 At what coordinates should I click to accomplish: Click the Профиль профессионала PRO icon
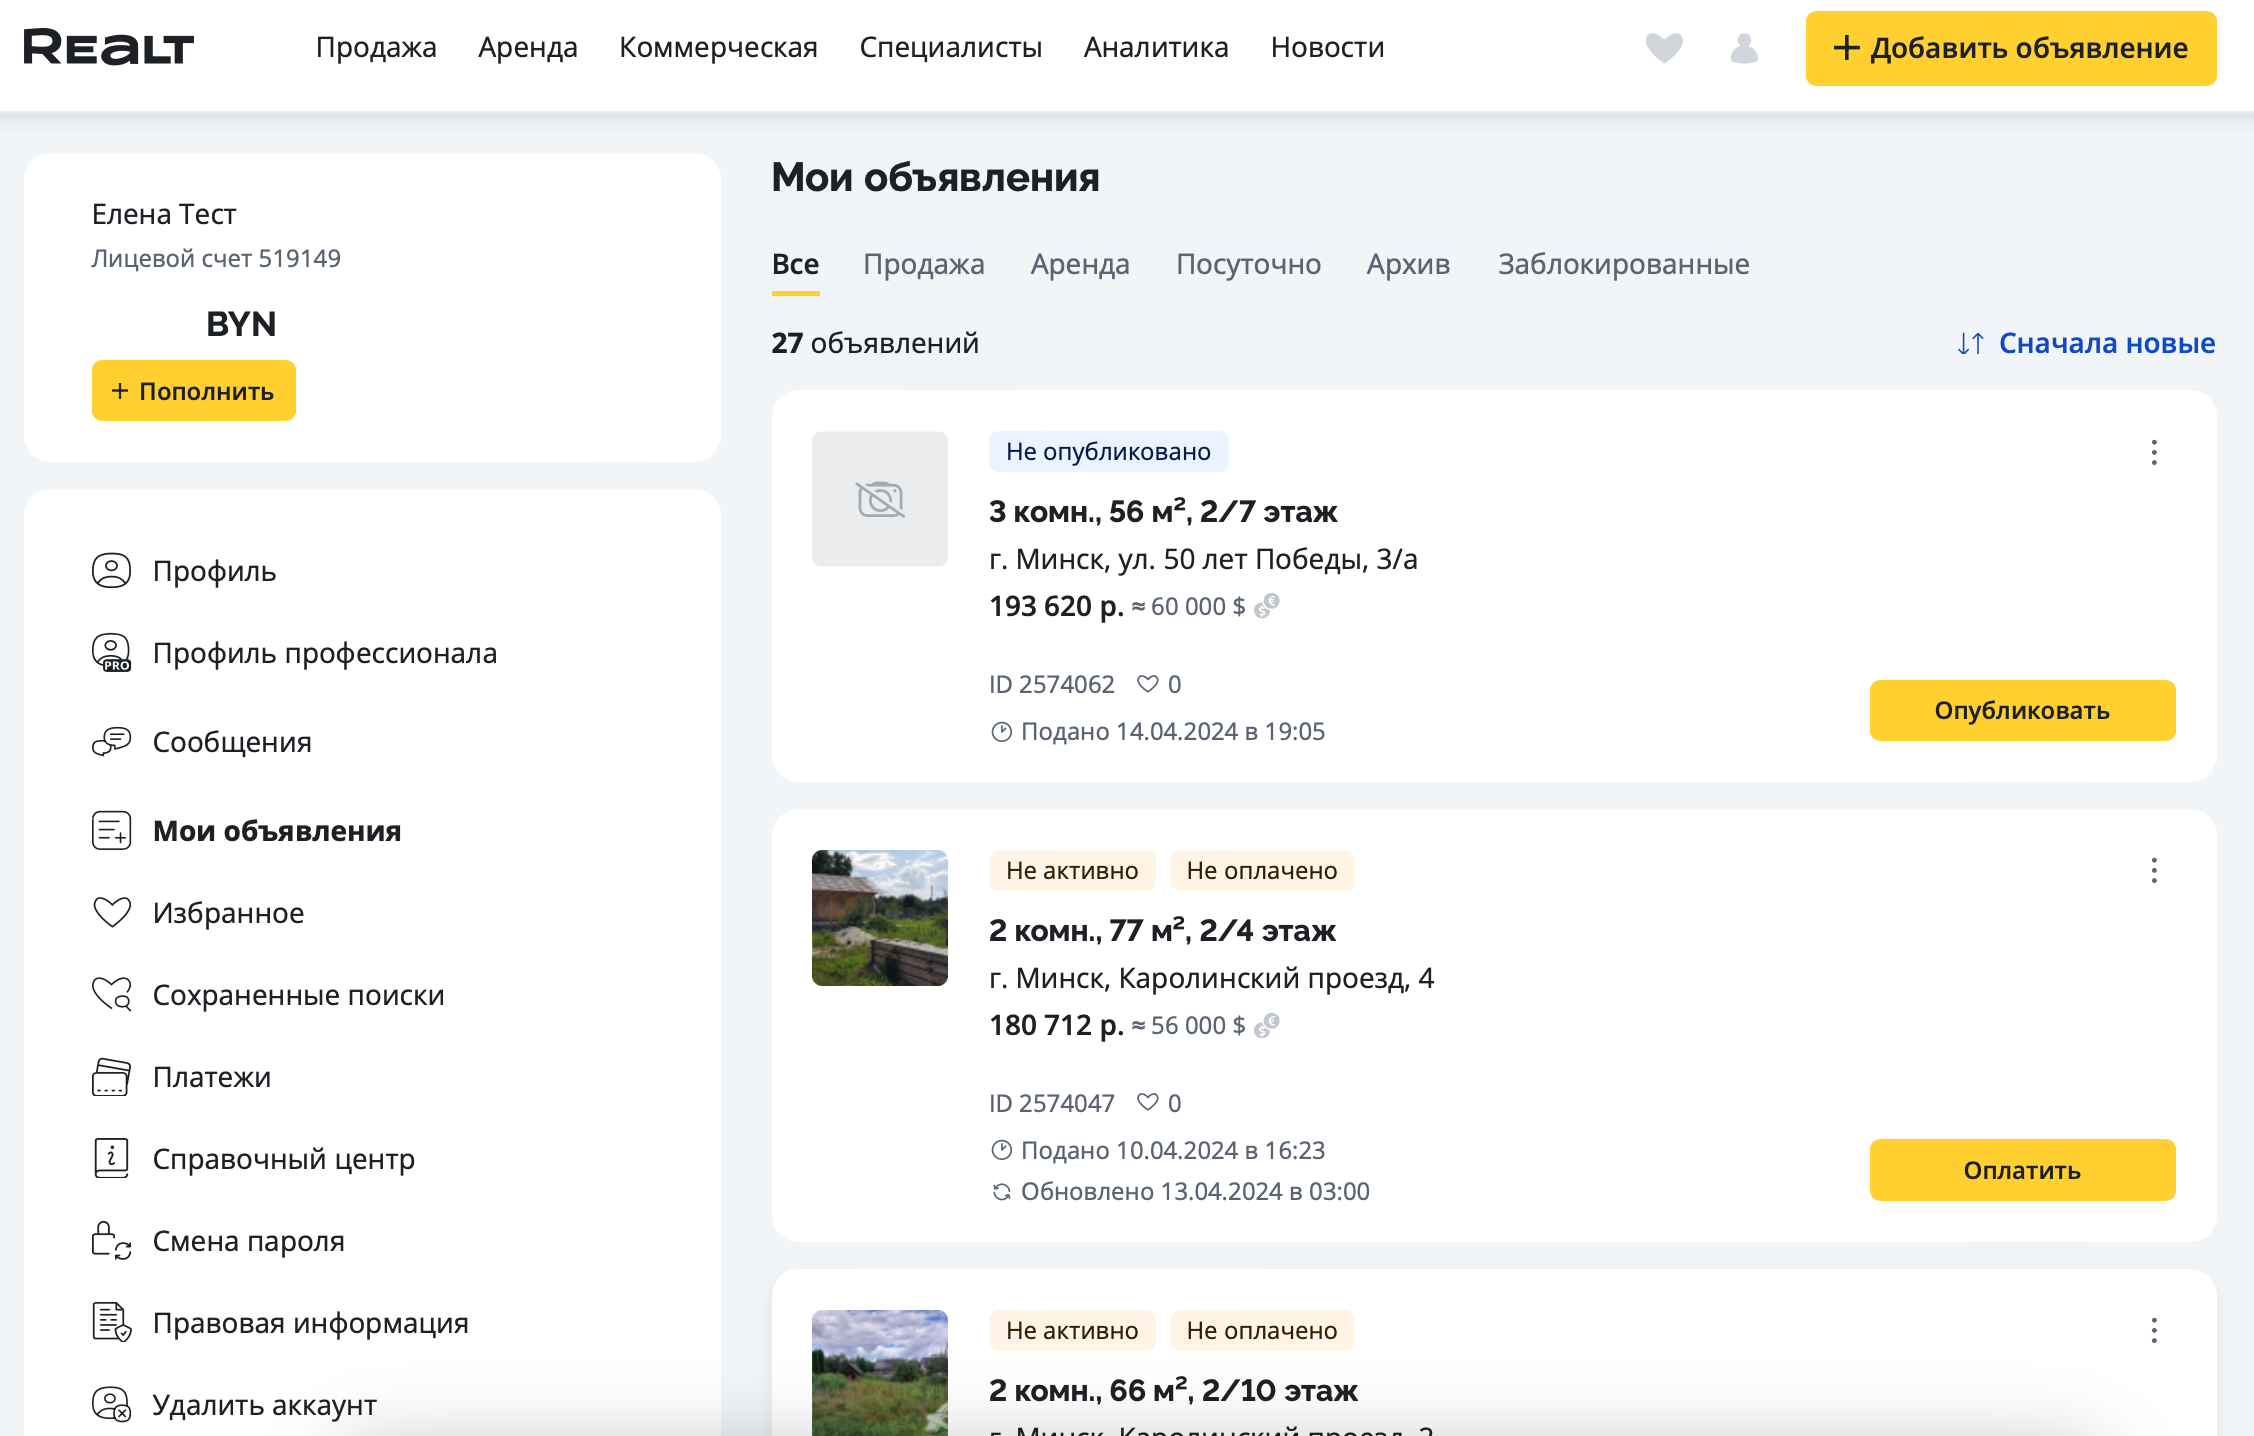click(111, 653)
